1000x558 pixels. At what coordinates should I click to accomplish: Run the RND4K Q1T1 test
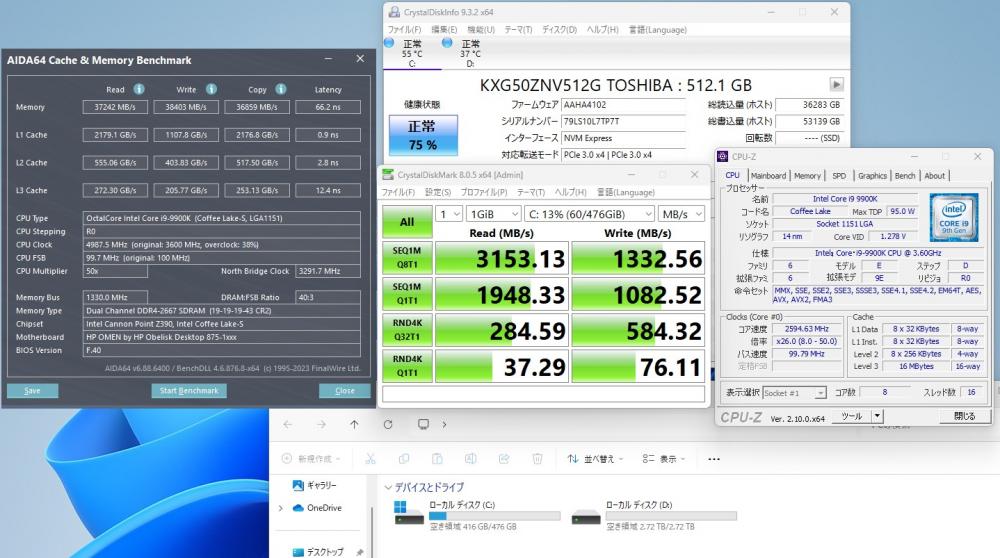pos(407,366)
